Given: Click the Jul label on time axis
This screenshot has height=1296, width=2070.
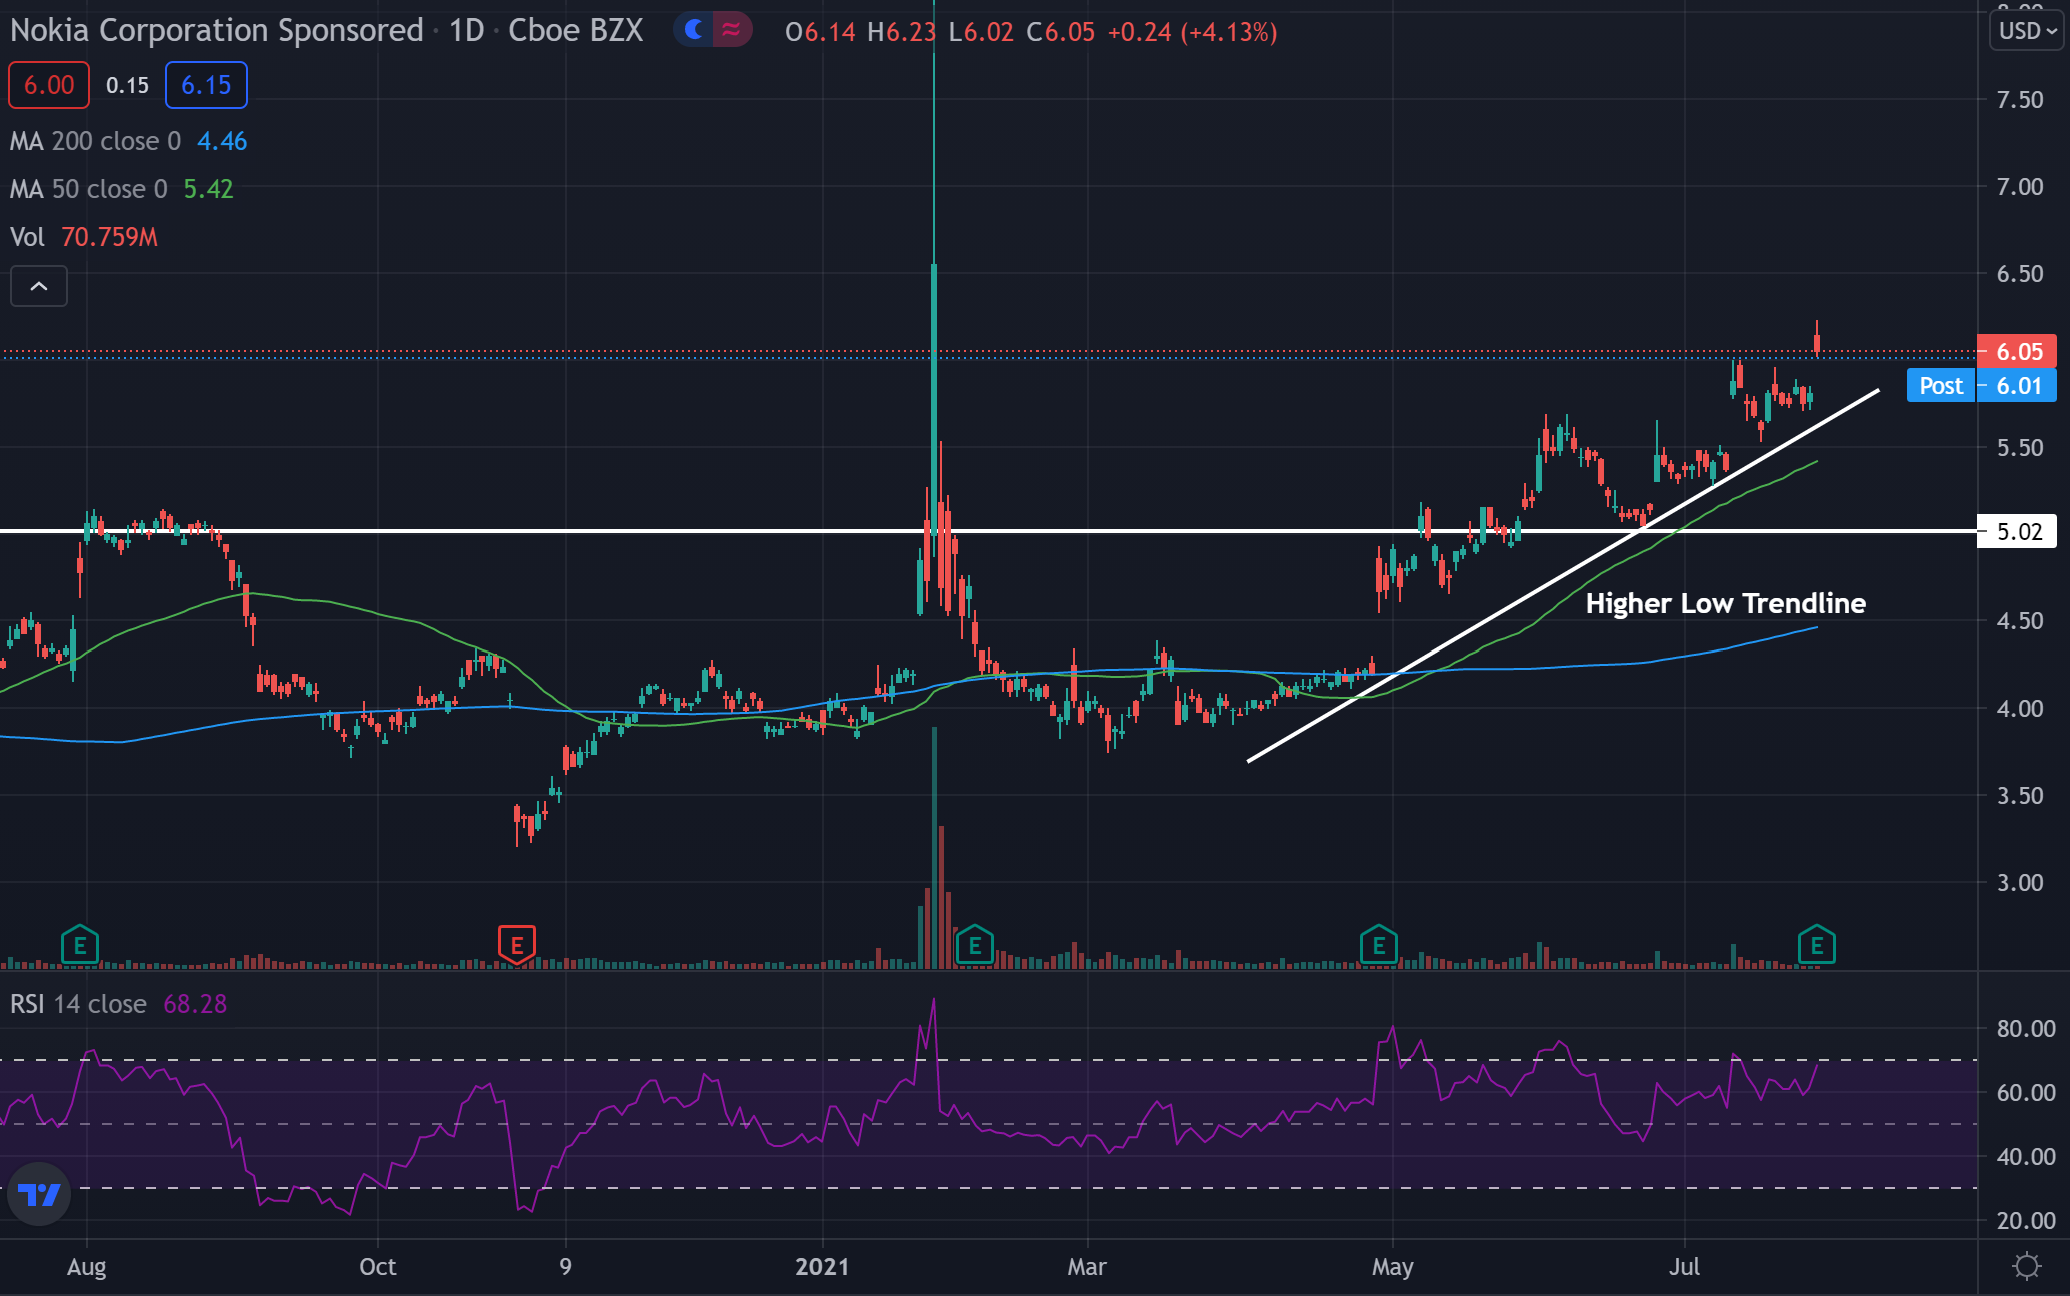Looking at the screenshot, I should pyautogui.click(x=1685, y=1267).
